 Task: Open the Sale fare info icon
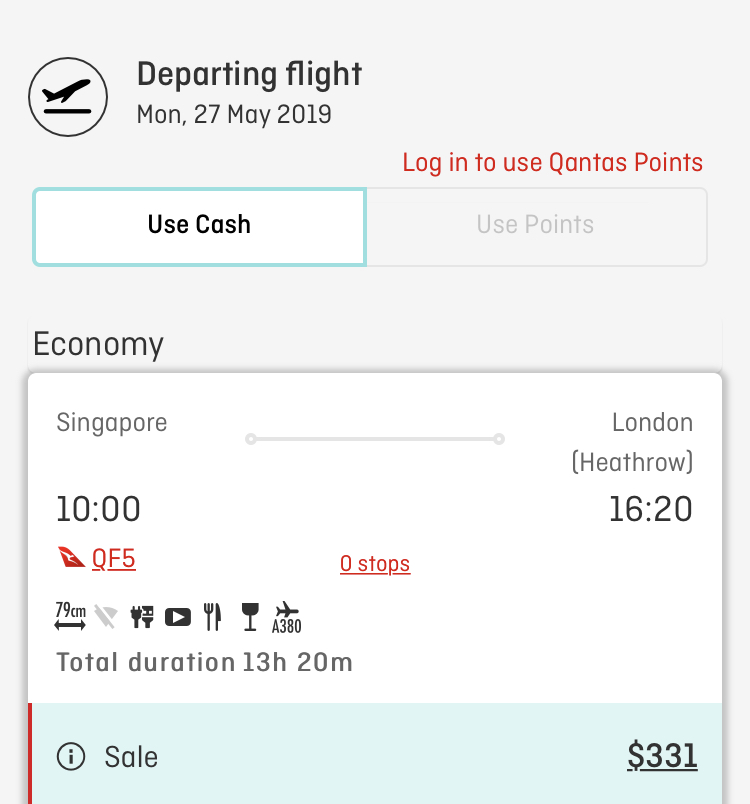coord(71,756)
